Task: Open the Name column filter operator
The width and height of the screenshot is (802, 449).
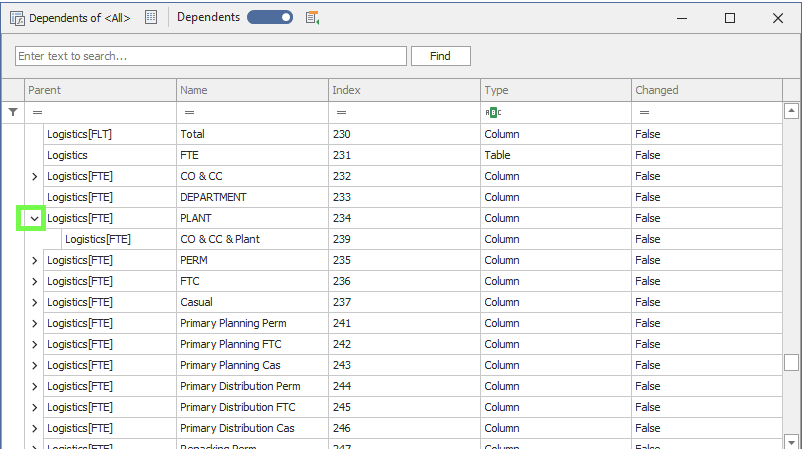Action: coord(189,113)
